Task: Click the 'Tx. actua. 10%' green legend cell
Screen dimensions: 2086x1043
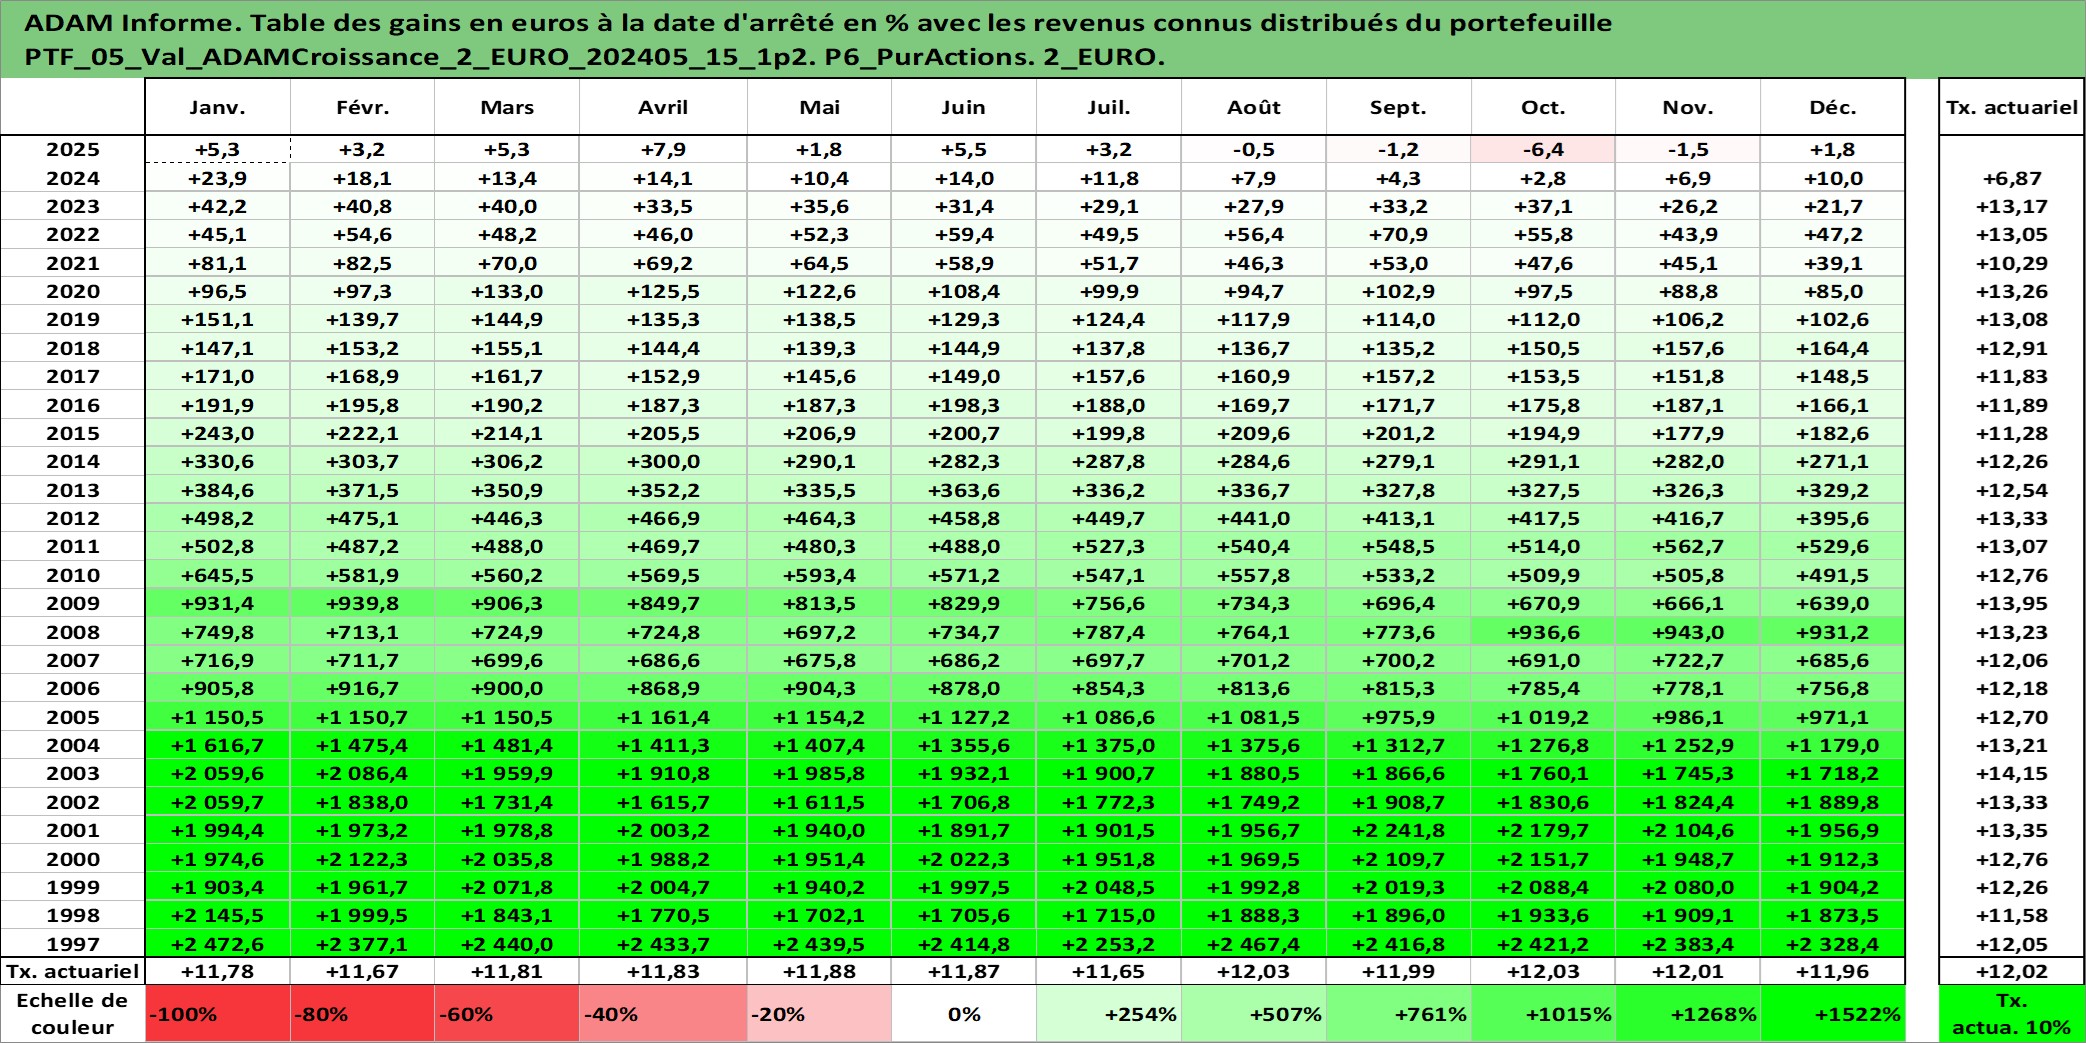Action: (x=2012, y=1014)
